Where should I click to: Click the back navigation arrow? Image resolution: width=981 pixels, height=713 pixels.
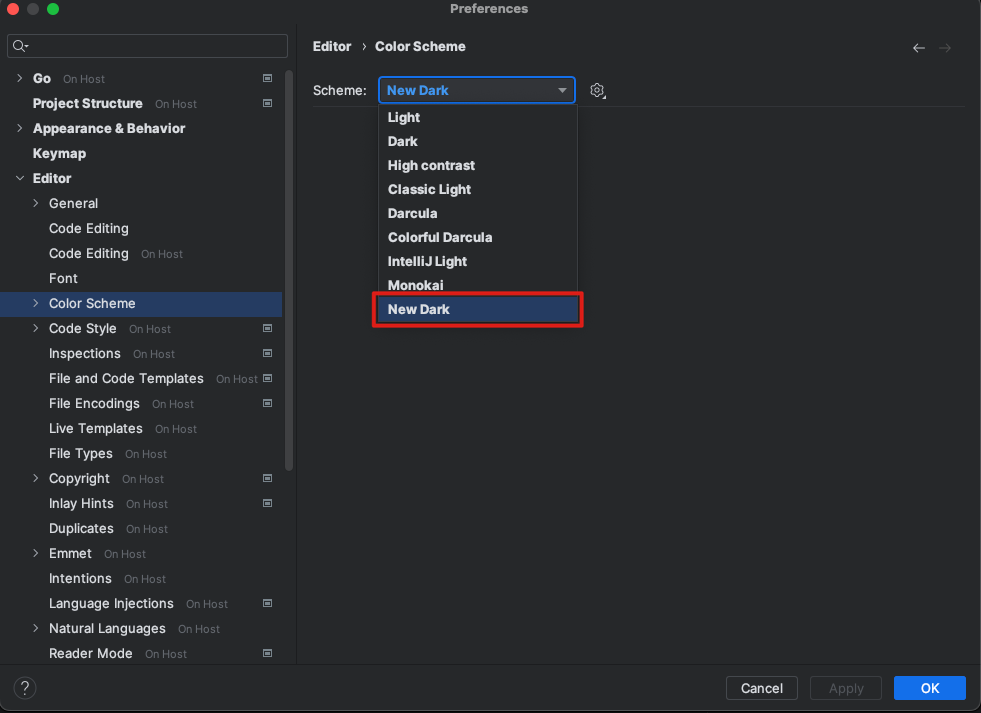point(918,47)
